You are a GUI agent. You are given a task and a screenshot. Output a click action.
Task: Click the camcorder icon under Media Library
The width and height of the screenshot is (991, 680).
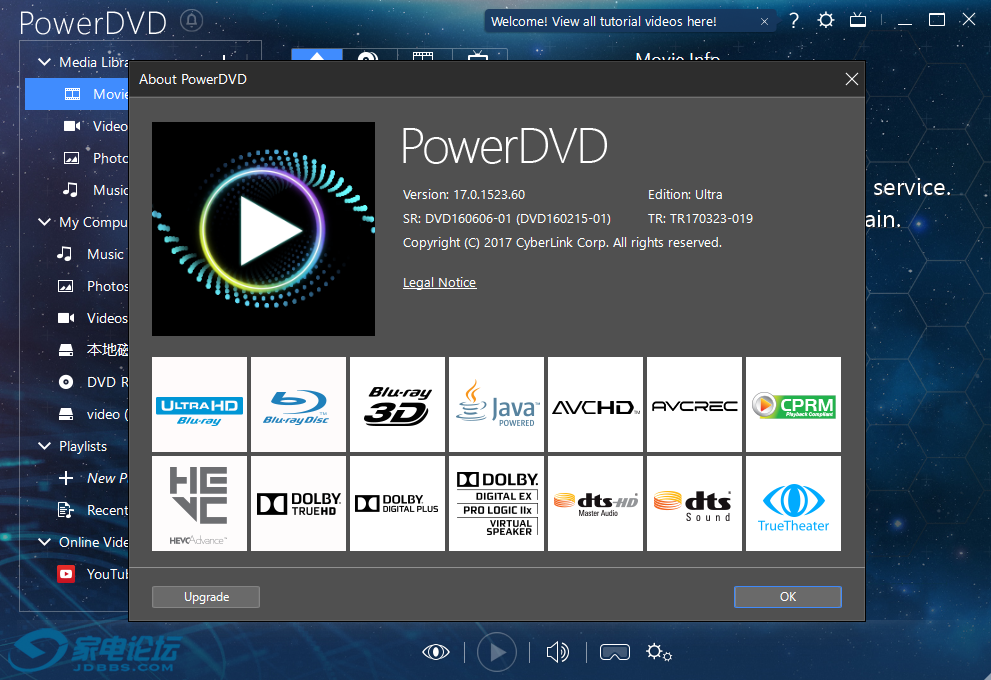[x=72, y=126]
